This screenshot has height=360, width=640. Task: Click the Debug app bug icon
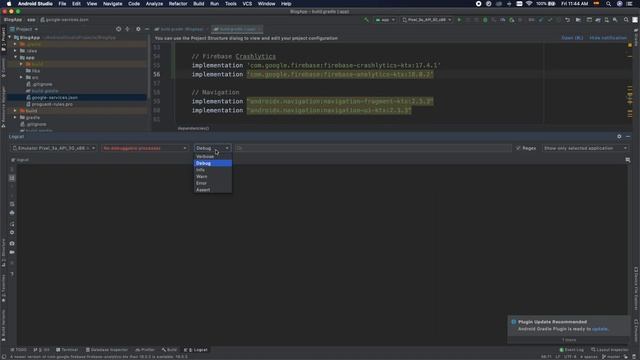coord(485,20)
